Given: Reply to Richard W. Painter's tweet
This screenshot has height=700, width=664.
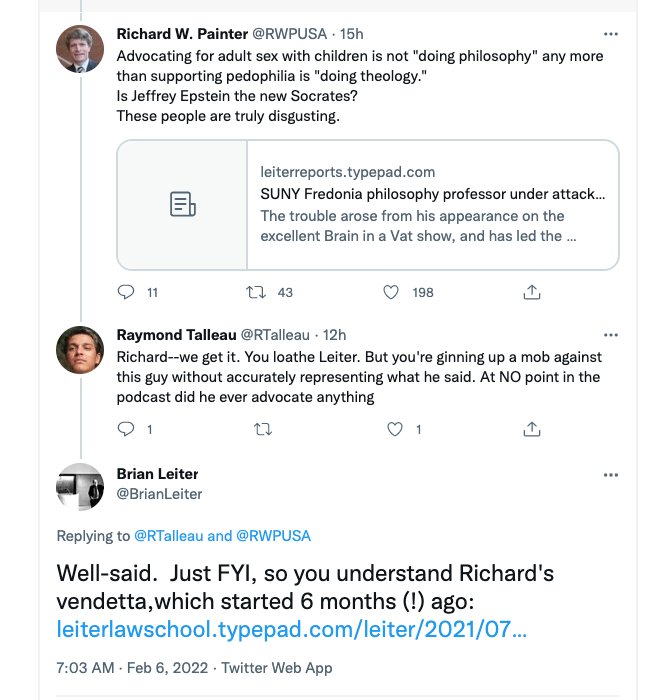Looking at the screenshot, I should (x=126, y=292).
